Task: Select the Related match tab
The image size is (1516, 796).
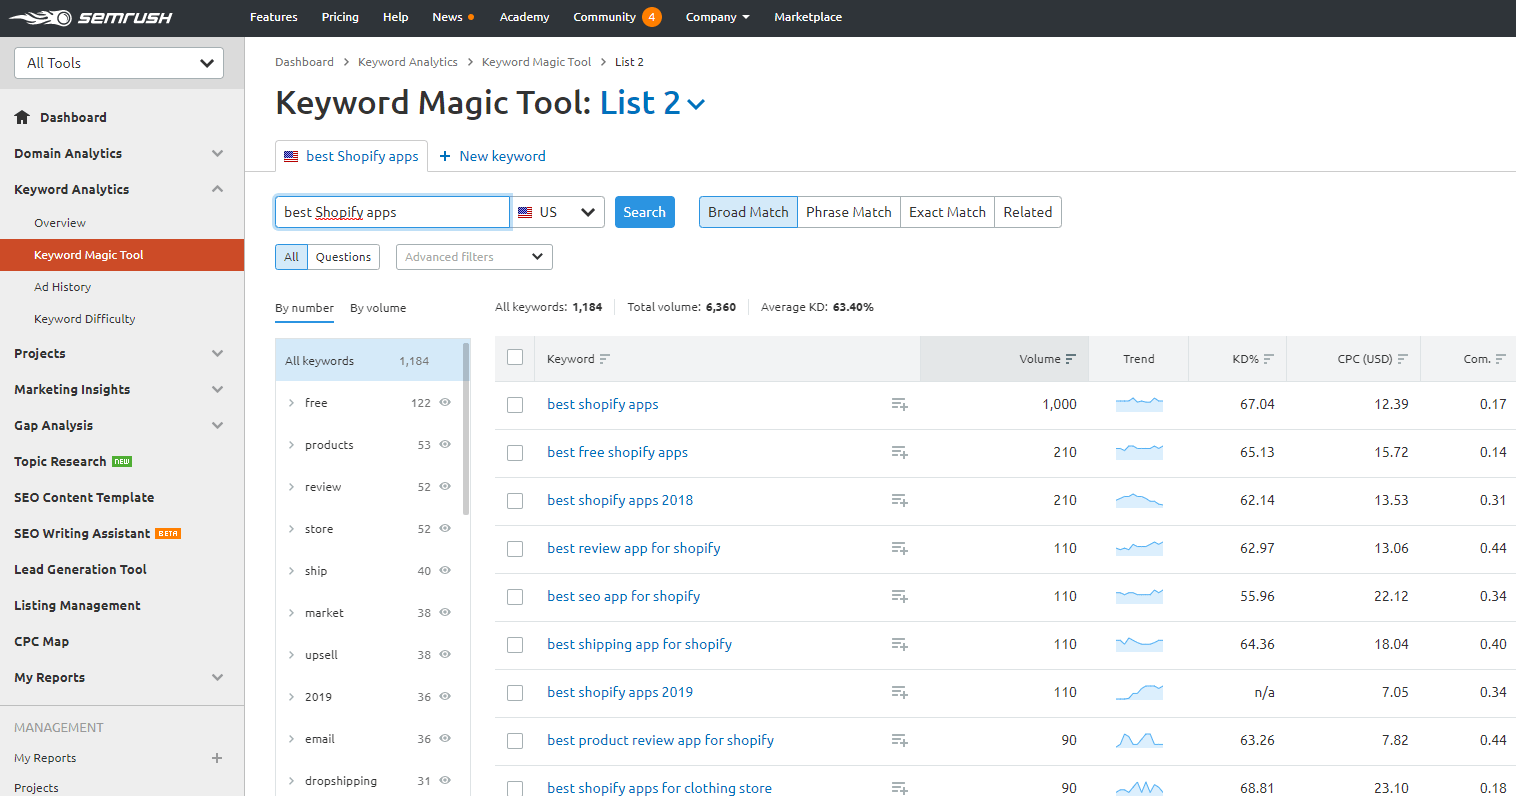Action: tap(1027, 212)
